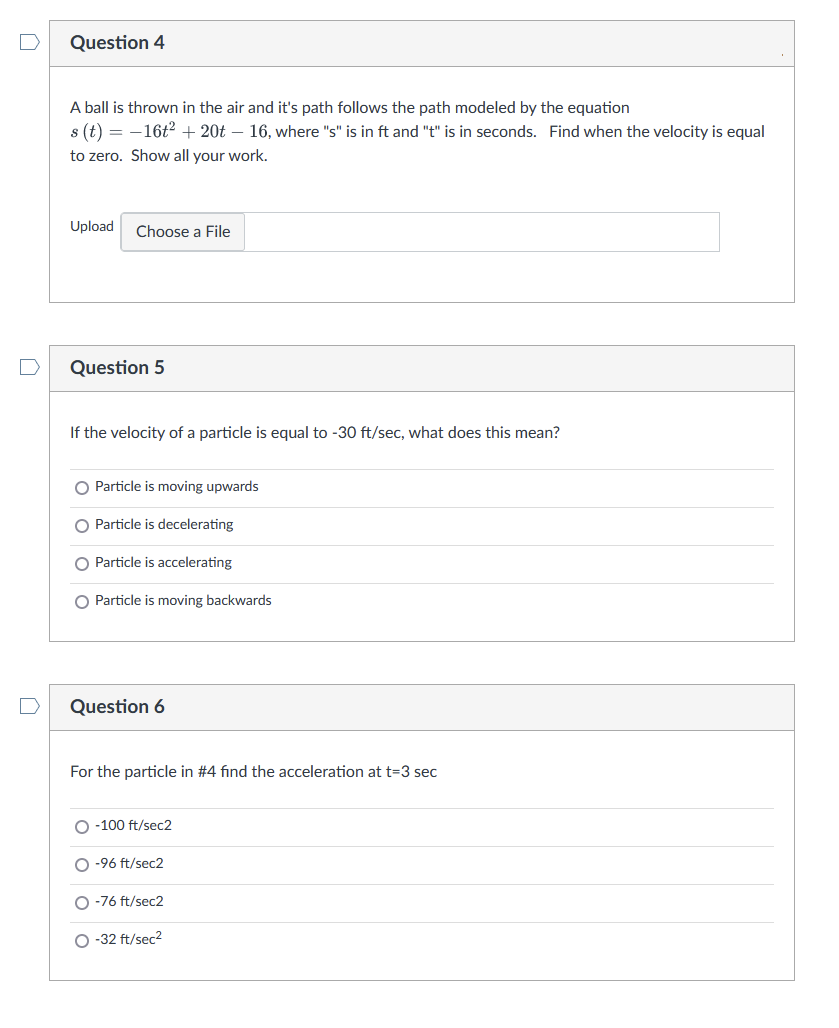Select "Particle is moving backwards"

(x=82, y=601)
